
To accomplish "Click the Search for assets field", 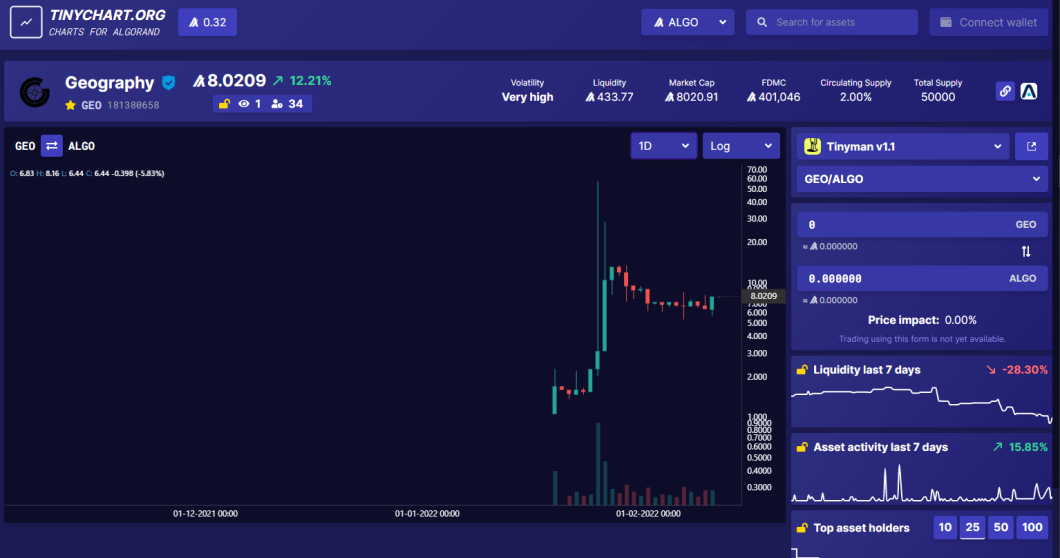I will pyautogui.click(x=832, y=22).
